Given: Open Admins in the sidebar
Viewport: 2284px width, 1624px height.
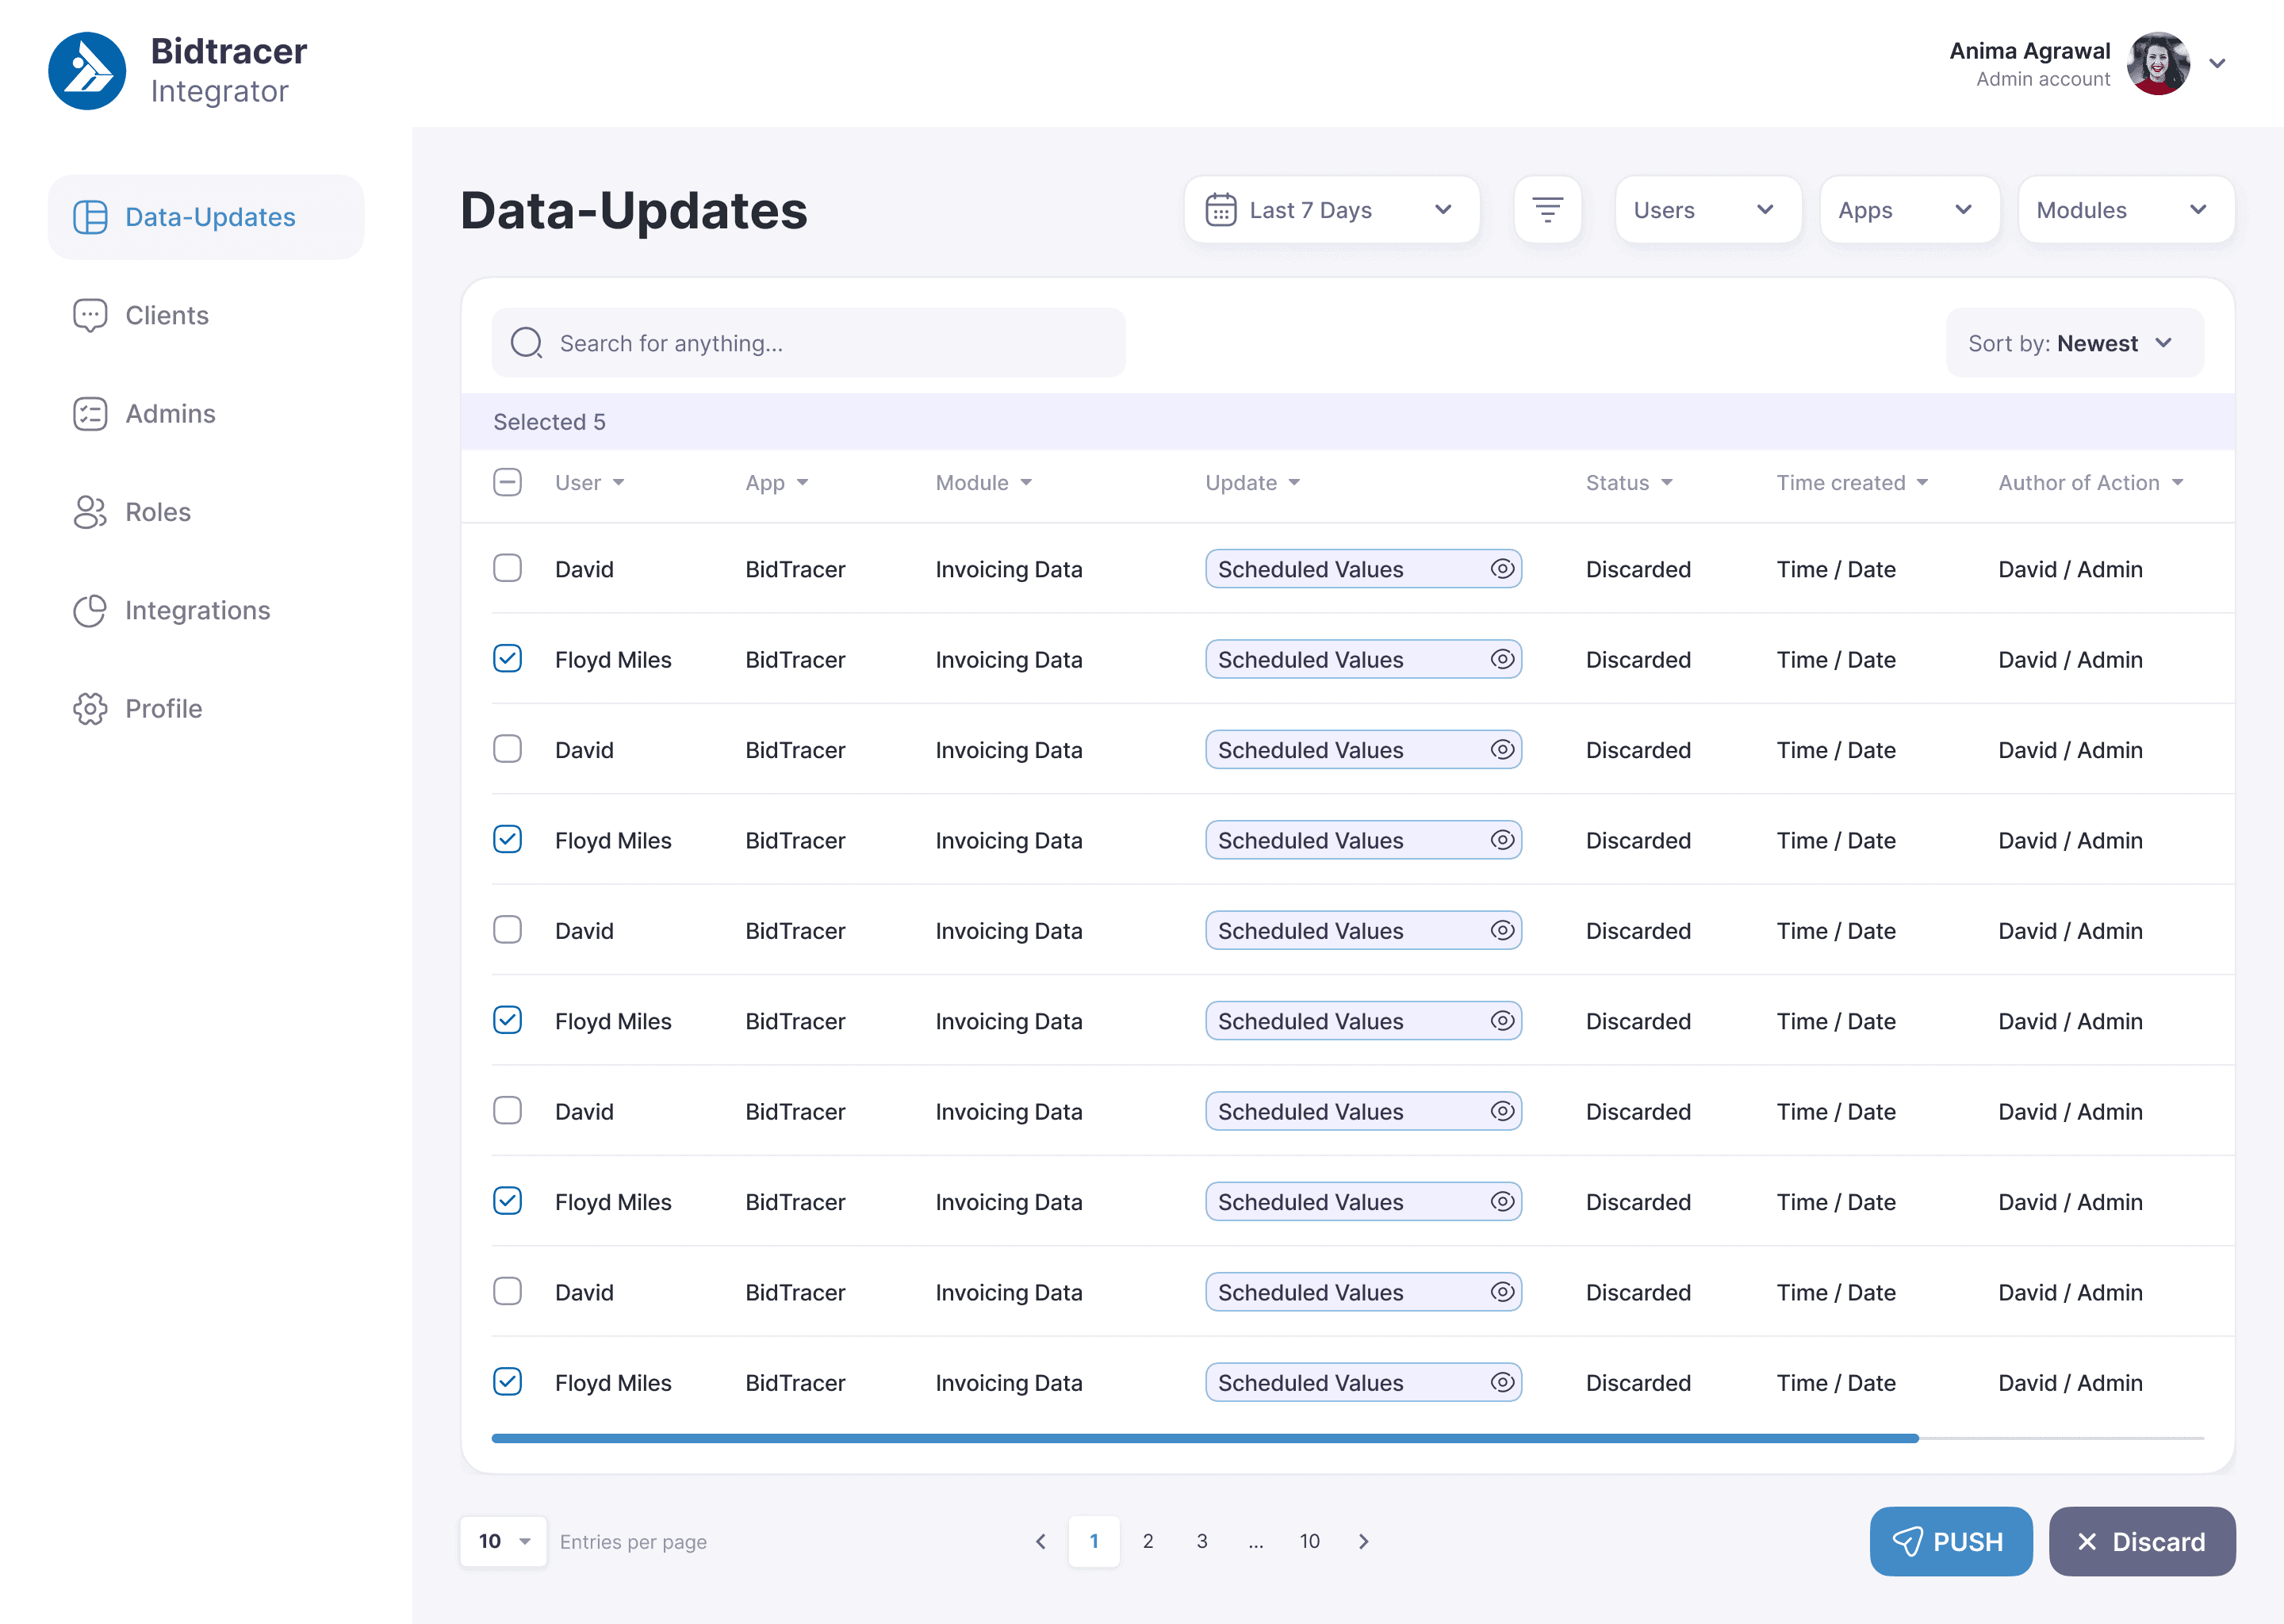Looking at the screenshot, I should tap(206, 414).
